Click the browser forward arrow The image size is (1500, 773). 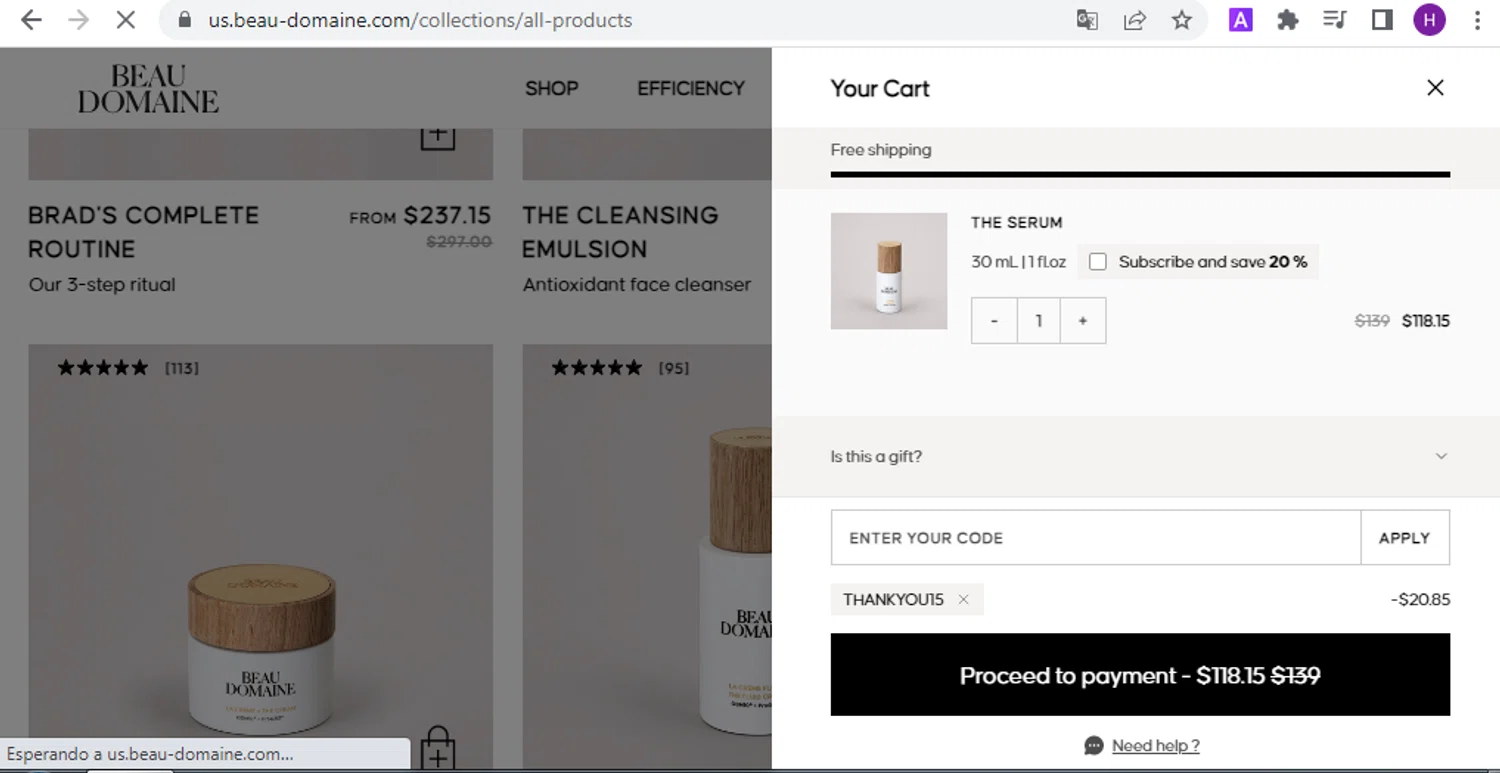pos(78,20)
